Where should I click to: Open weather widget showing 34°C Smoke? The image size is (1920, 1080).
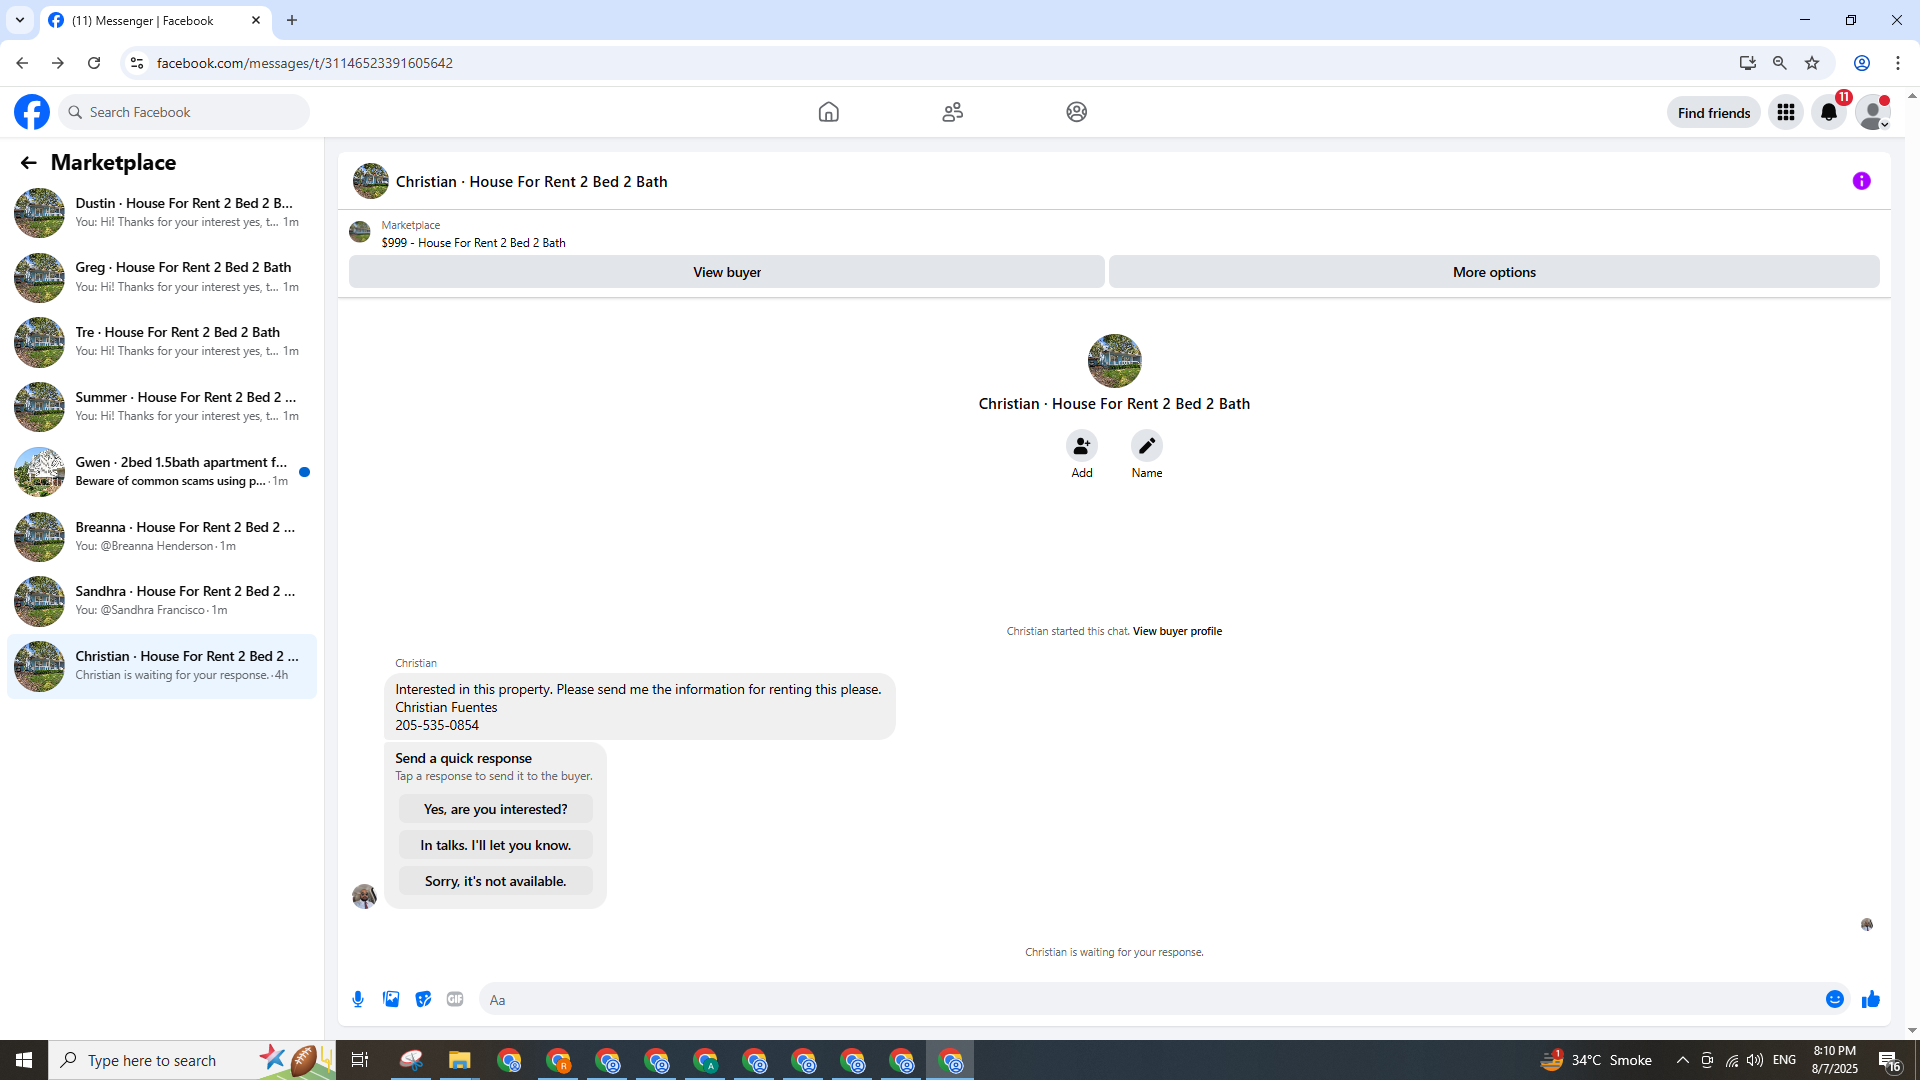tap(1596, 1060)
